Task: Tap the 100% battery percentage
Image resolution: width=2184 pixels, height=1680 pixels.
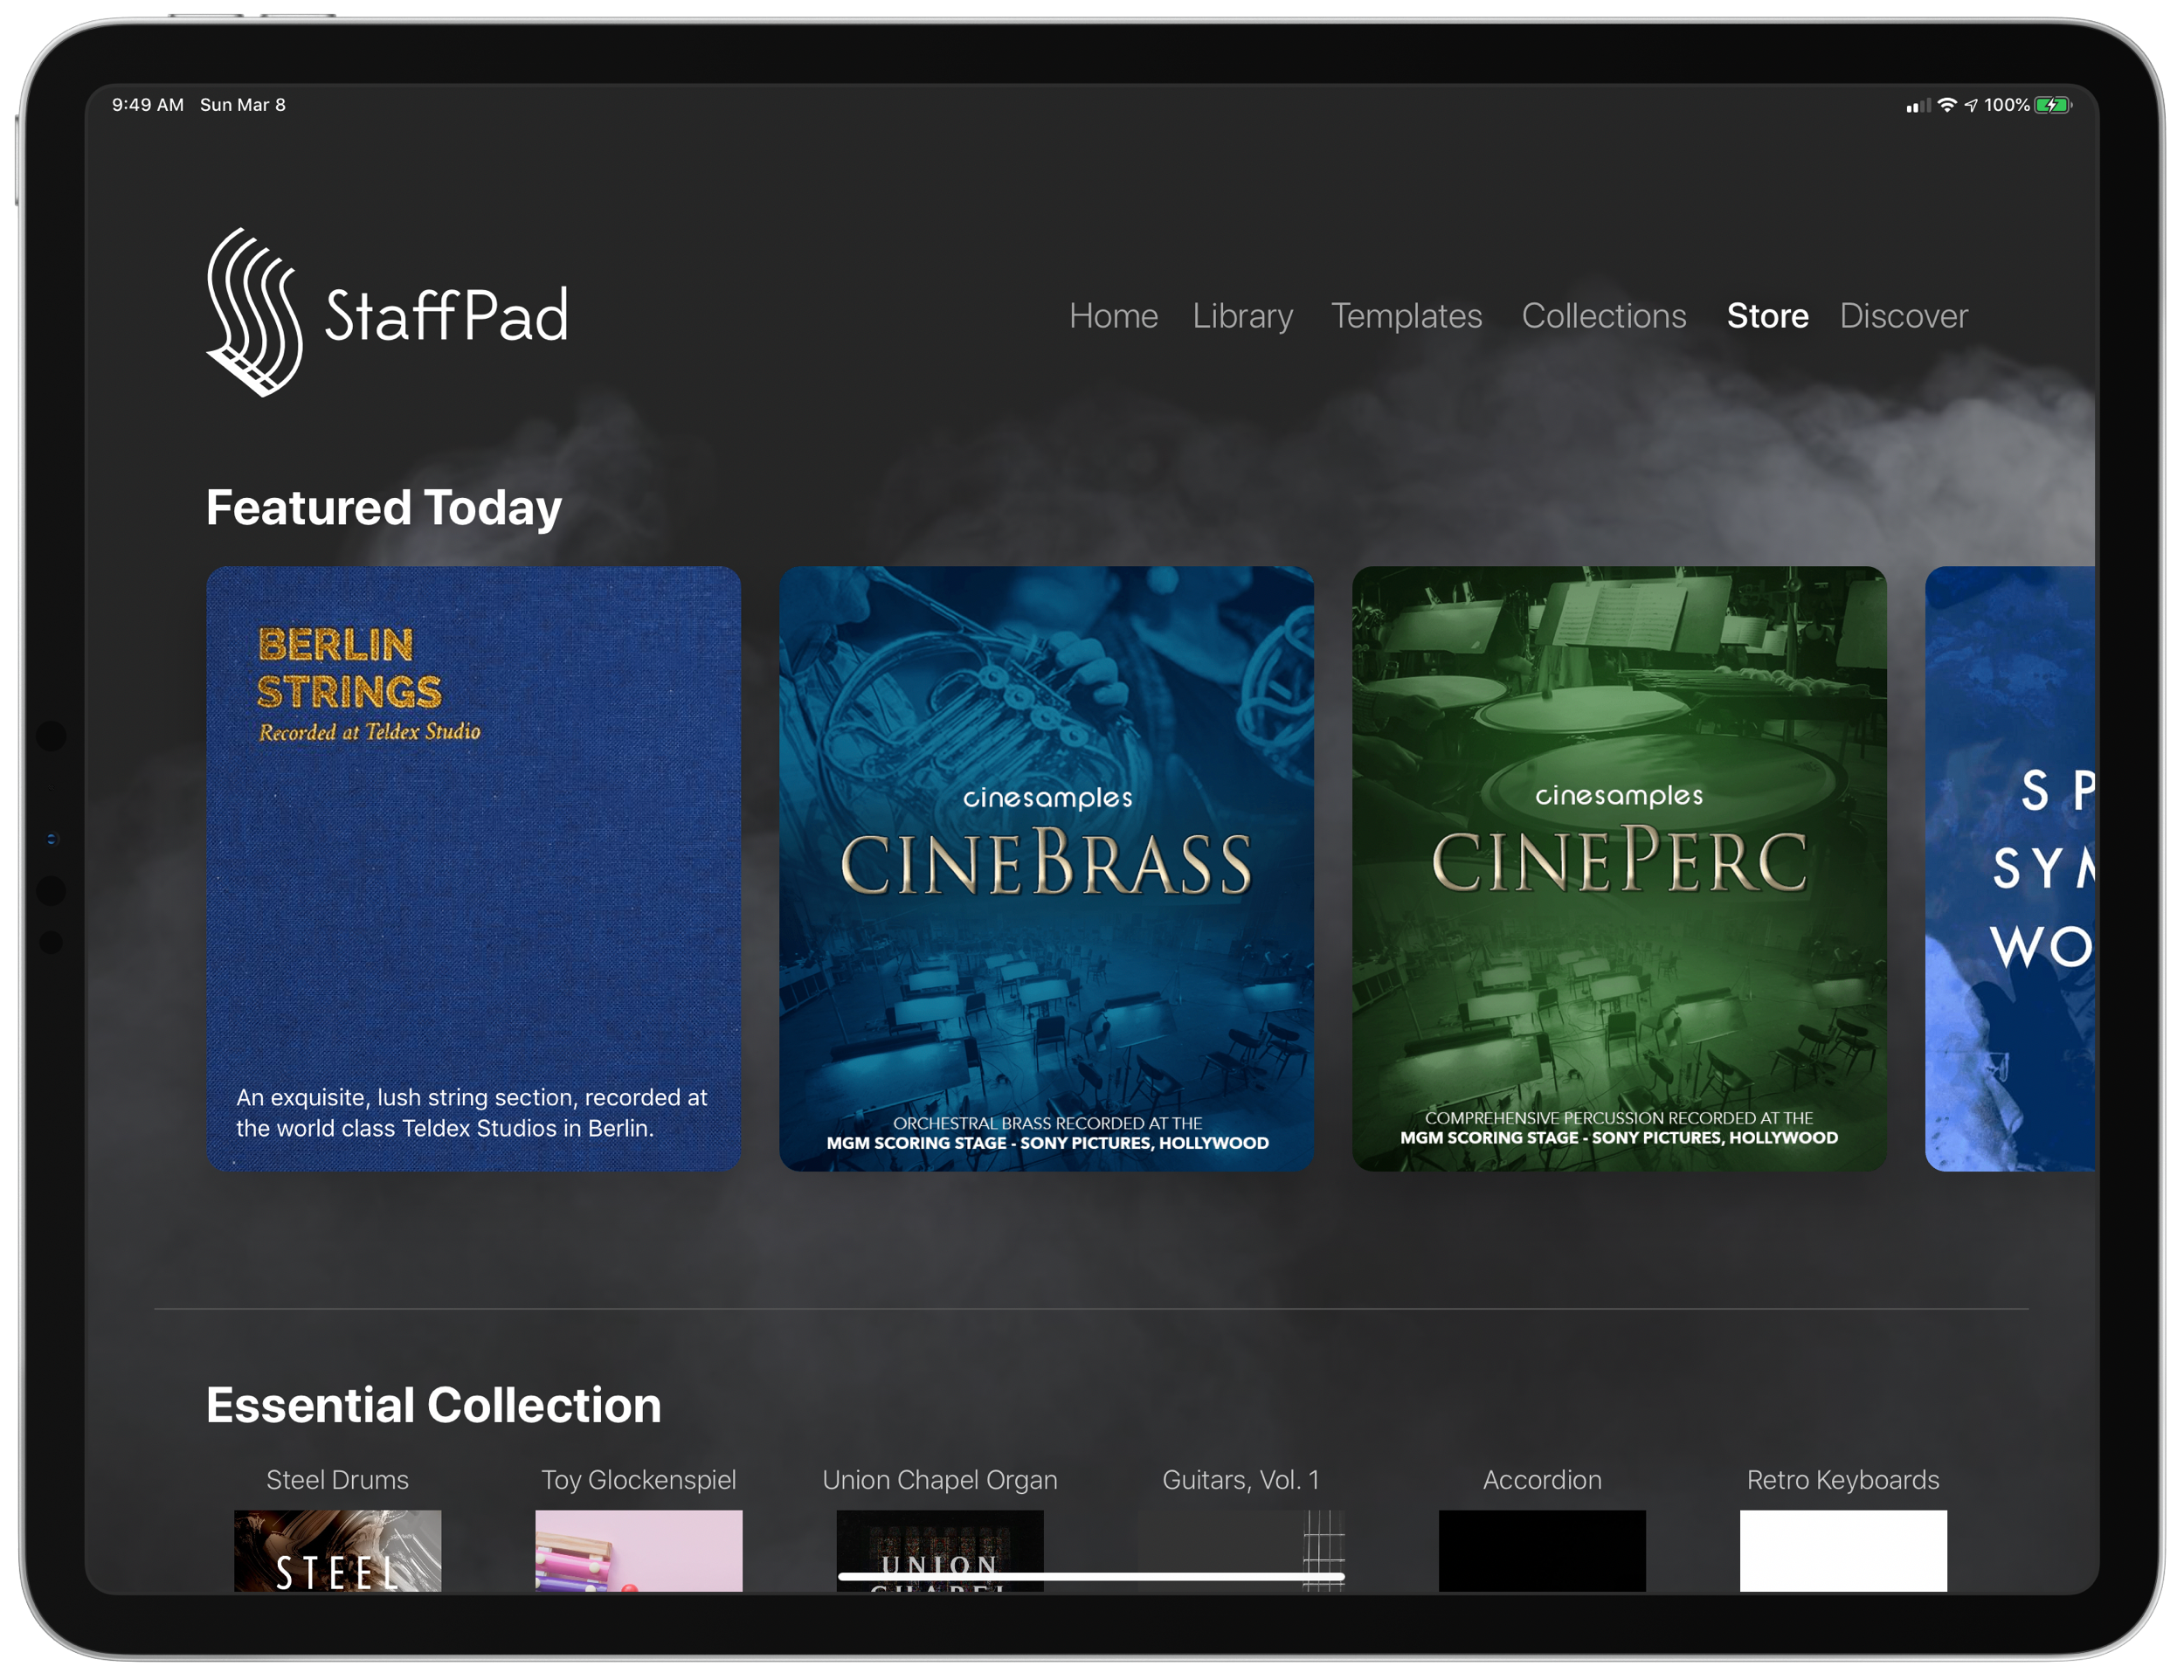Action: click(x=2006, y=105)
